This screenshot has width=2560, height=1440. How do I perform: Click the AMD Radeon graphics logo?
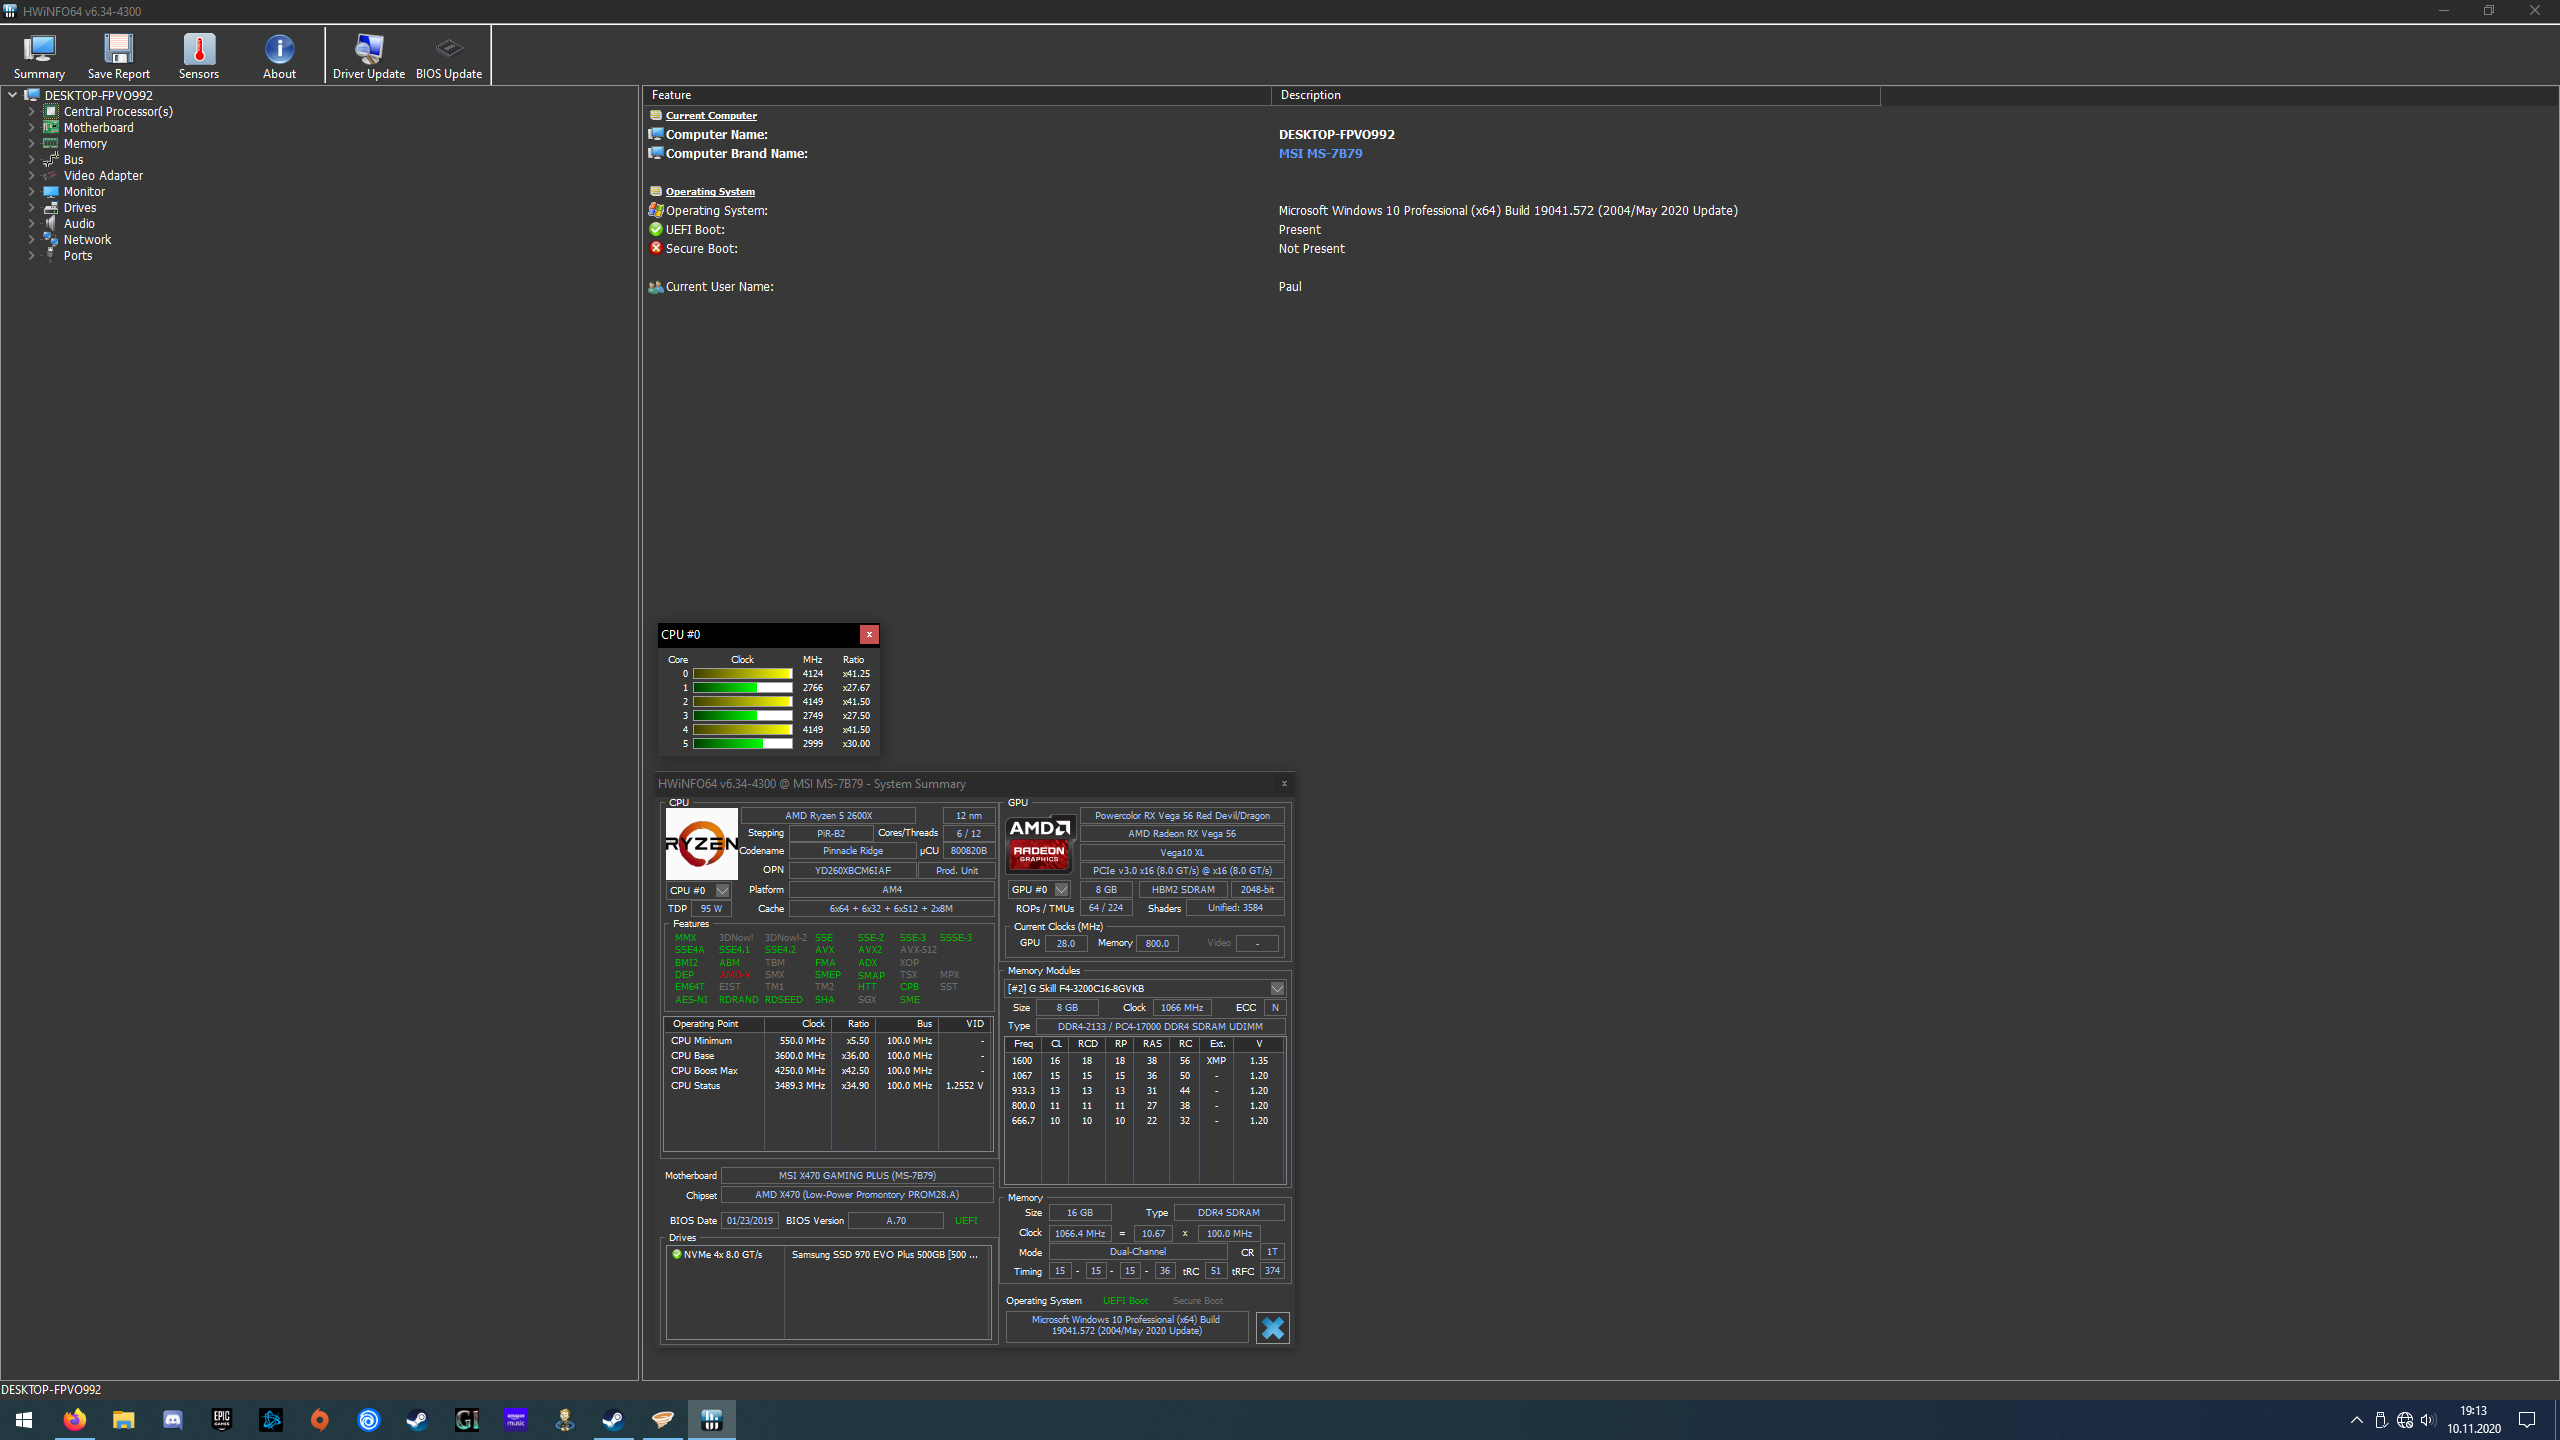tap(1039, 843)
